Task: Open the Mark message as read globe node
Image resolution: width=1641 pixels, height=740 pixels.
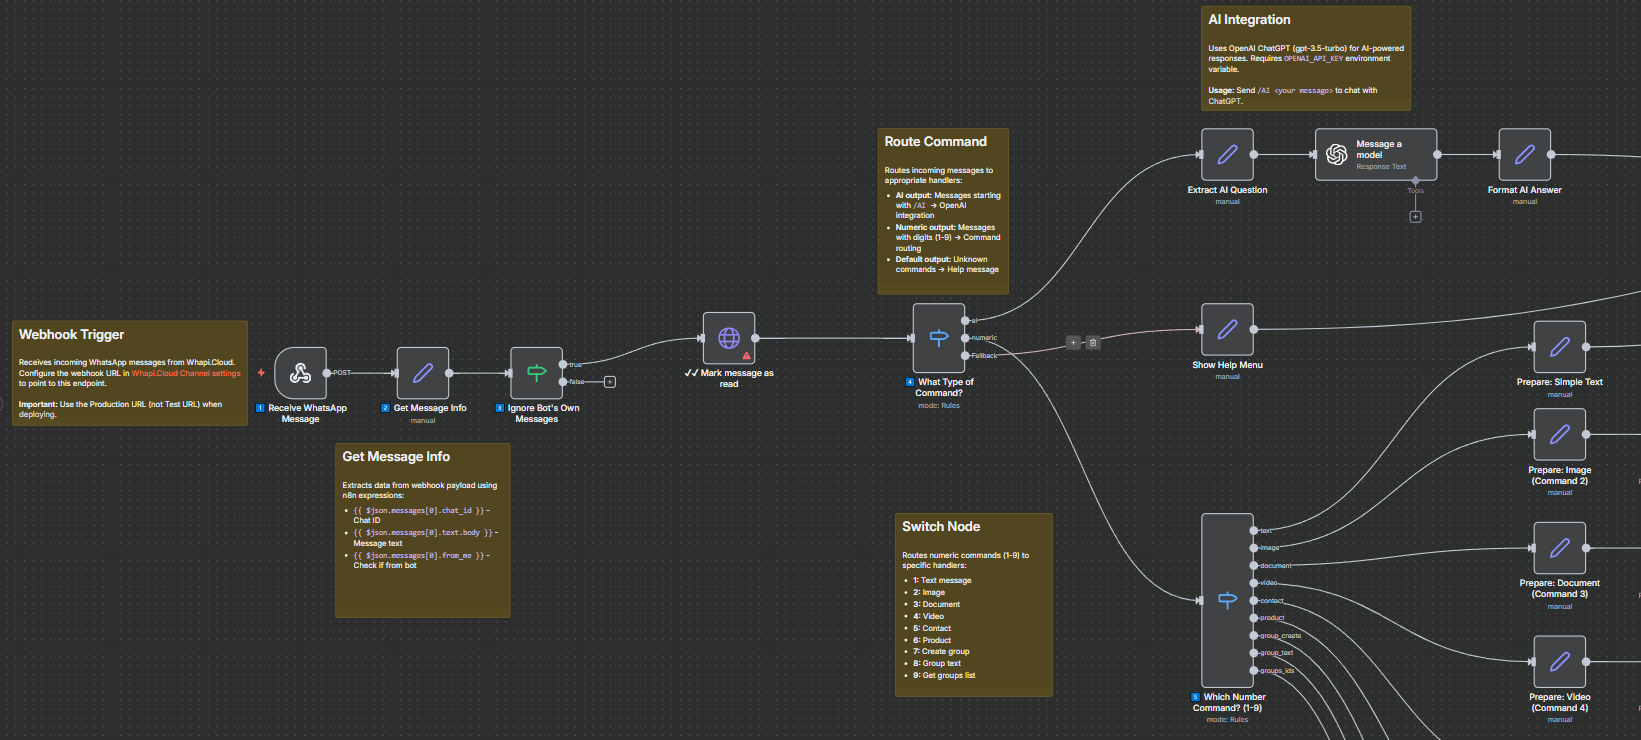Action: pyautogui.click(x=729, y=338)
